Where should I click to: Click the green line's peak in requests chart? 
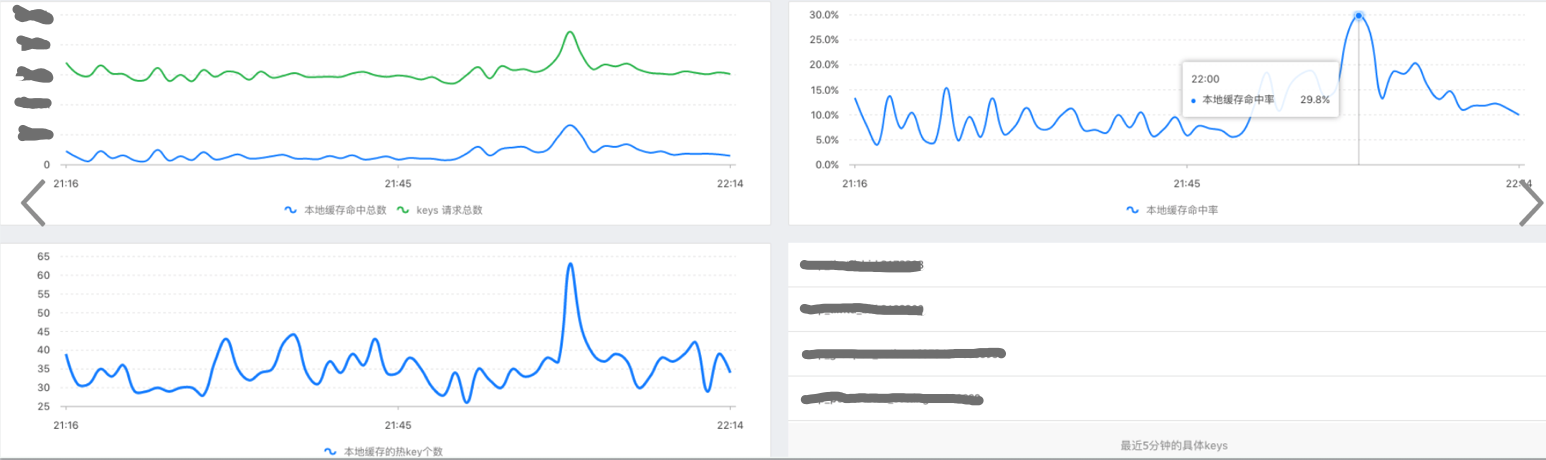[569, 32]
